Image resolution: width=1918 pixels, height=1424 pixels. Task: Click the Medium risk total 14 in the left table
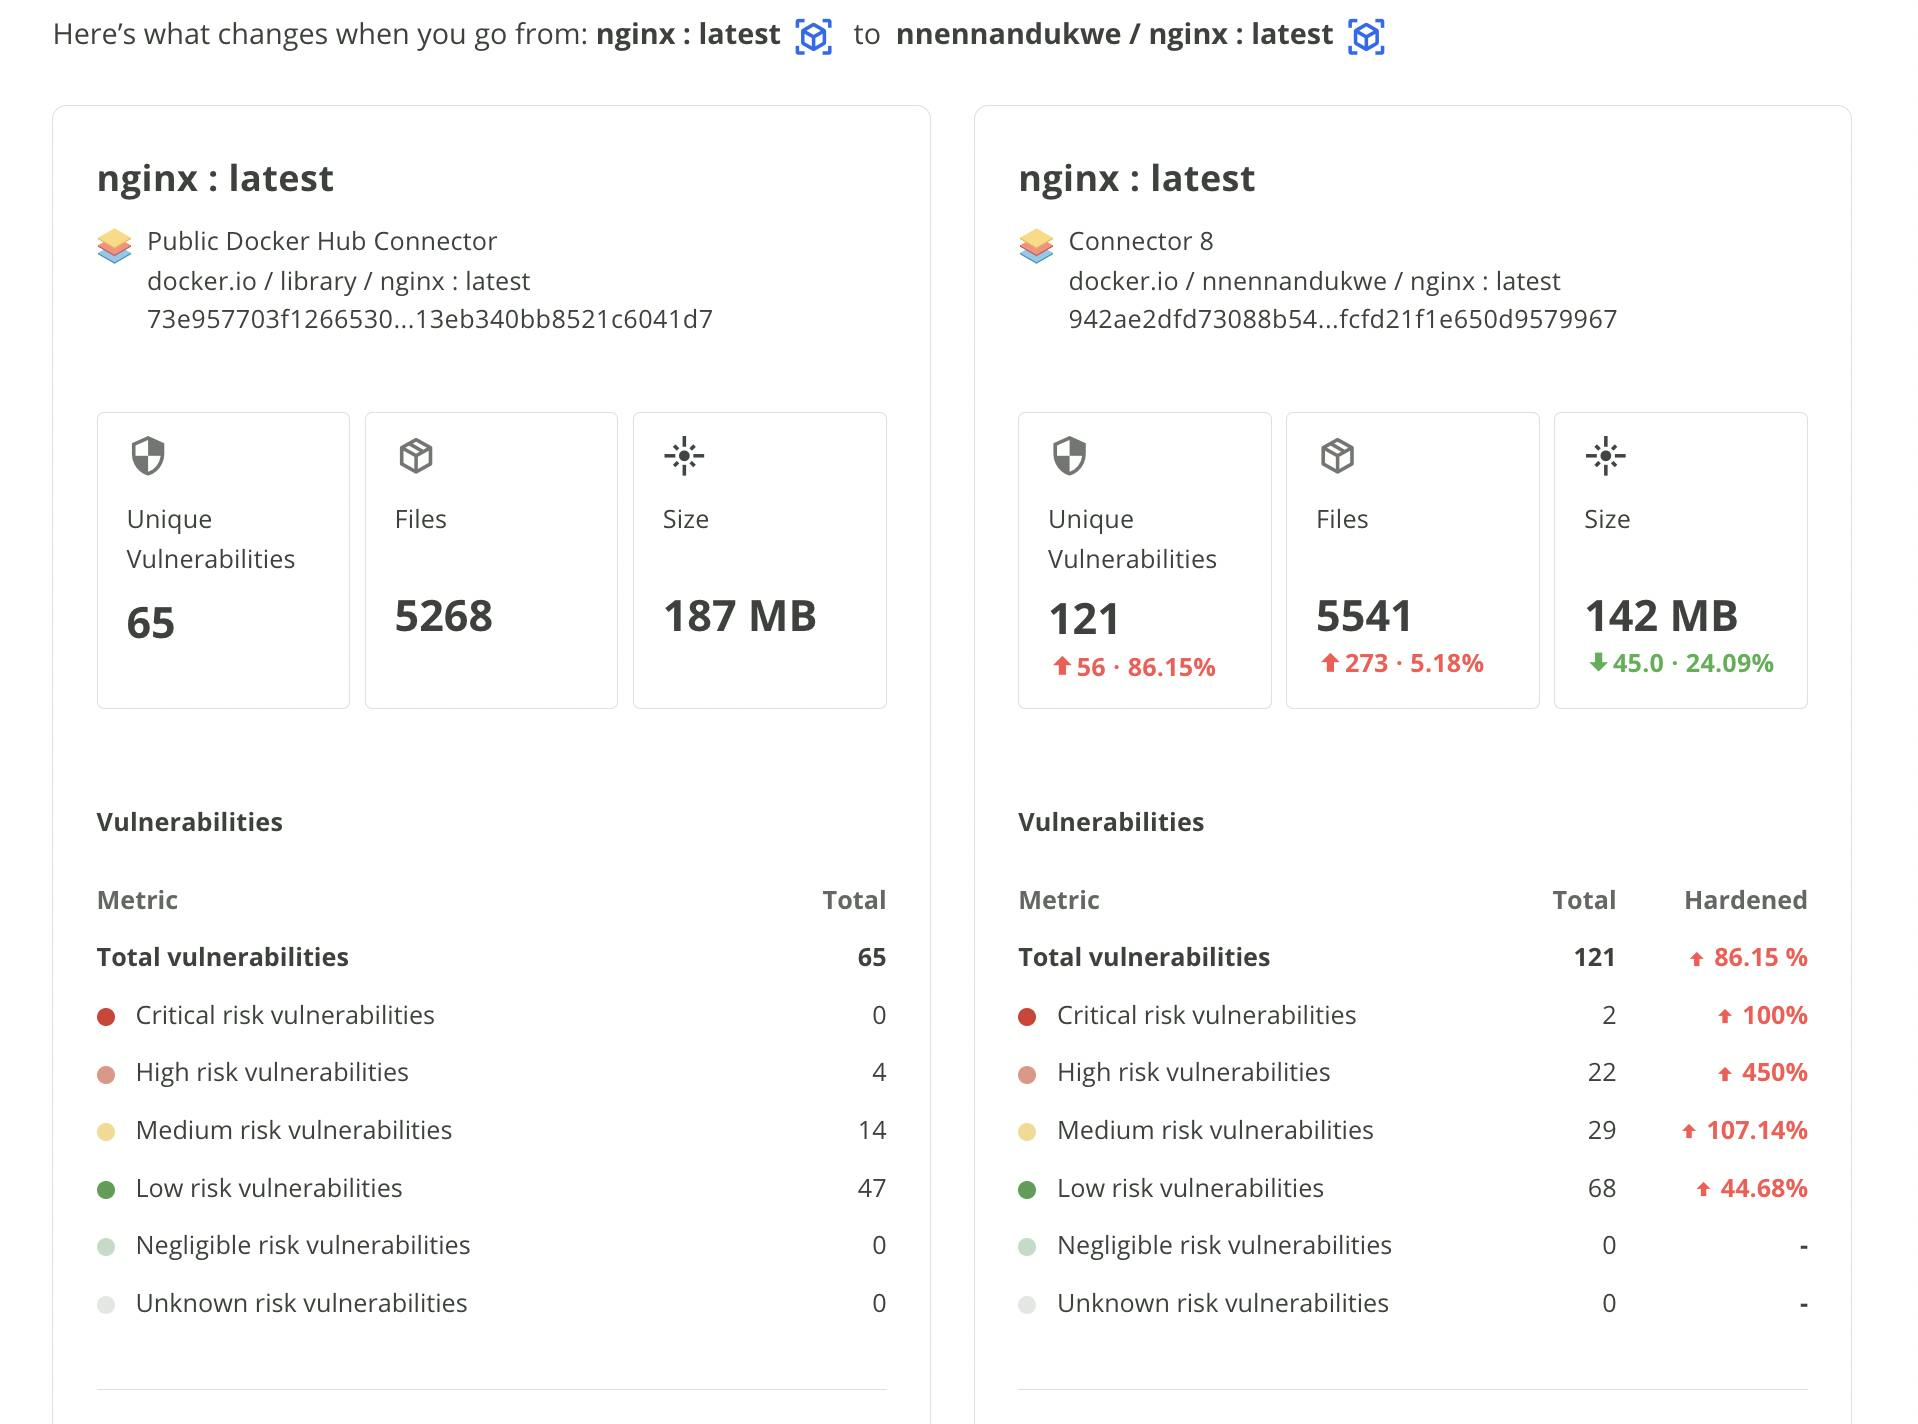pos(871,1130)
